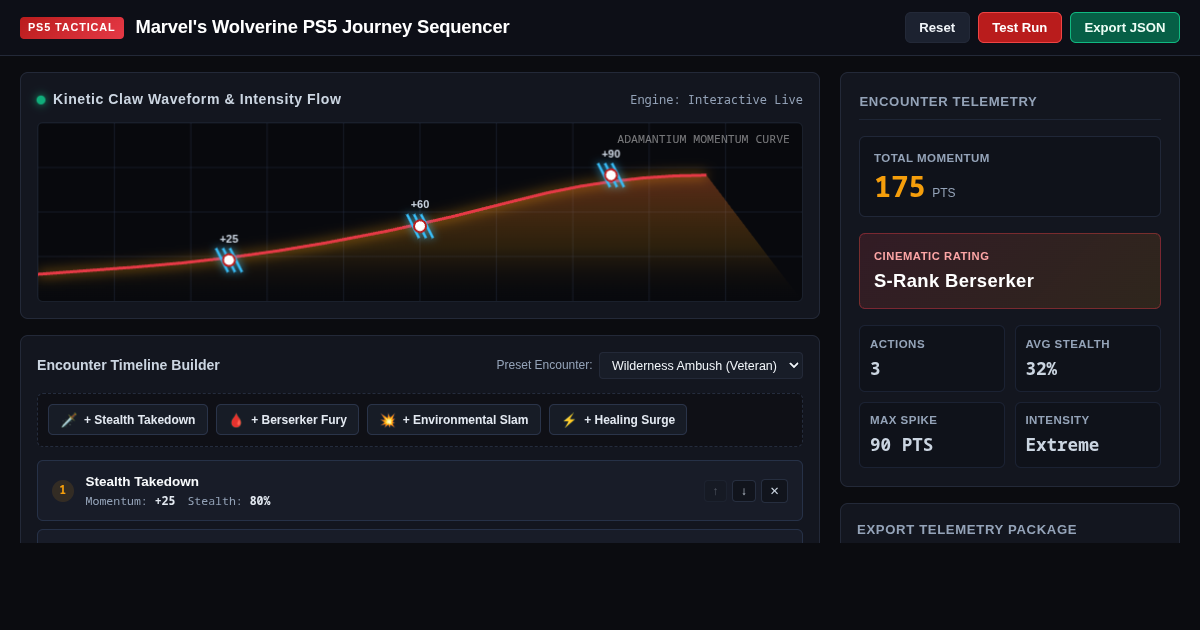The width and height of the screenshot is (1200, 630).
Task: Click the S-Rank Berserker cinematic rating card
Action: (1010, 271)
